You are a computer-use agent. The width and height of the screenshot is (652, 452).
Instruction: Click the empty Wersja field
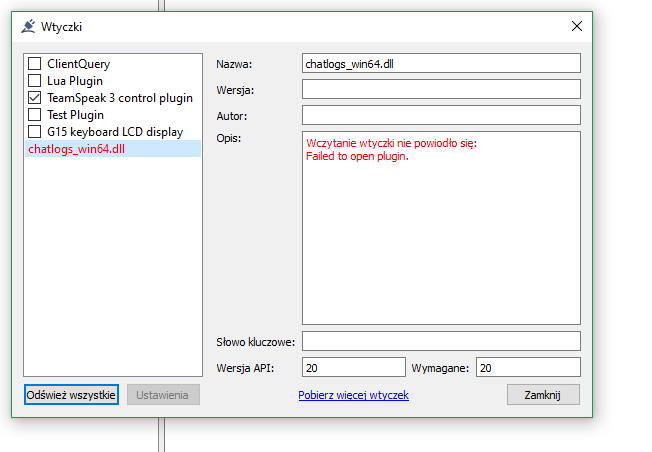440,89
